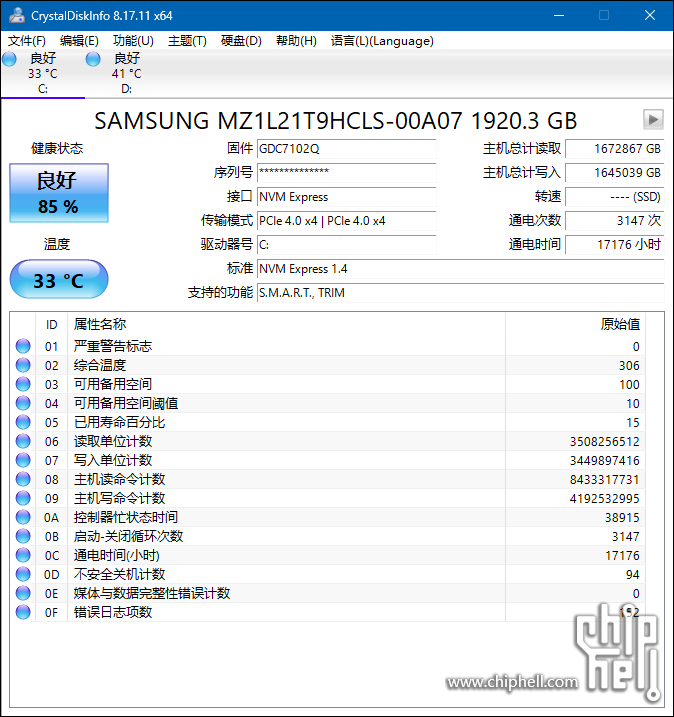Click status orb of attribute 0D 不安全关机计数
The width and height of the screenshot is (674, 717).
(23, 574)
